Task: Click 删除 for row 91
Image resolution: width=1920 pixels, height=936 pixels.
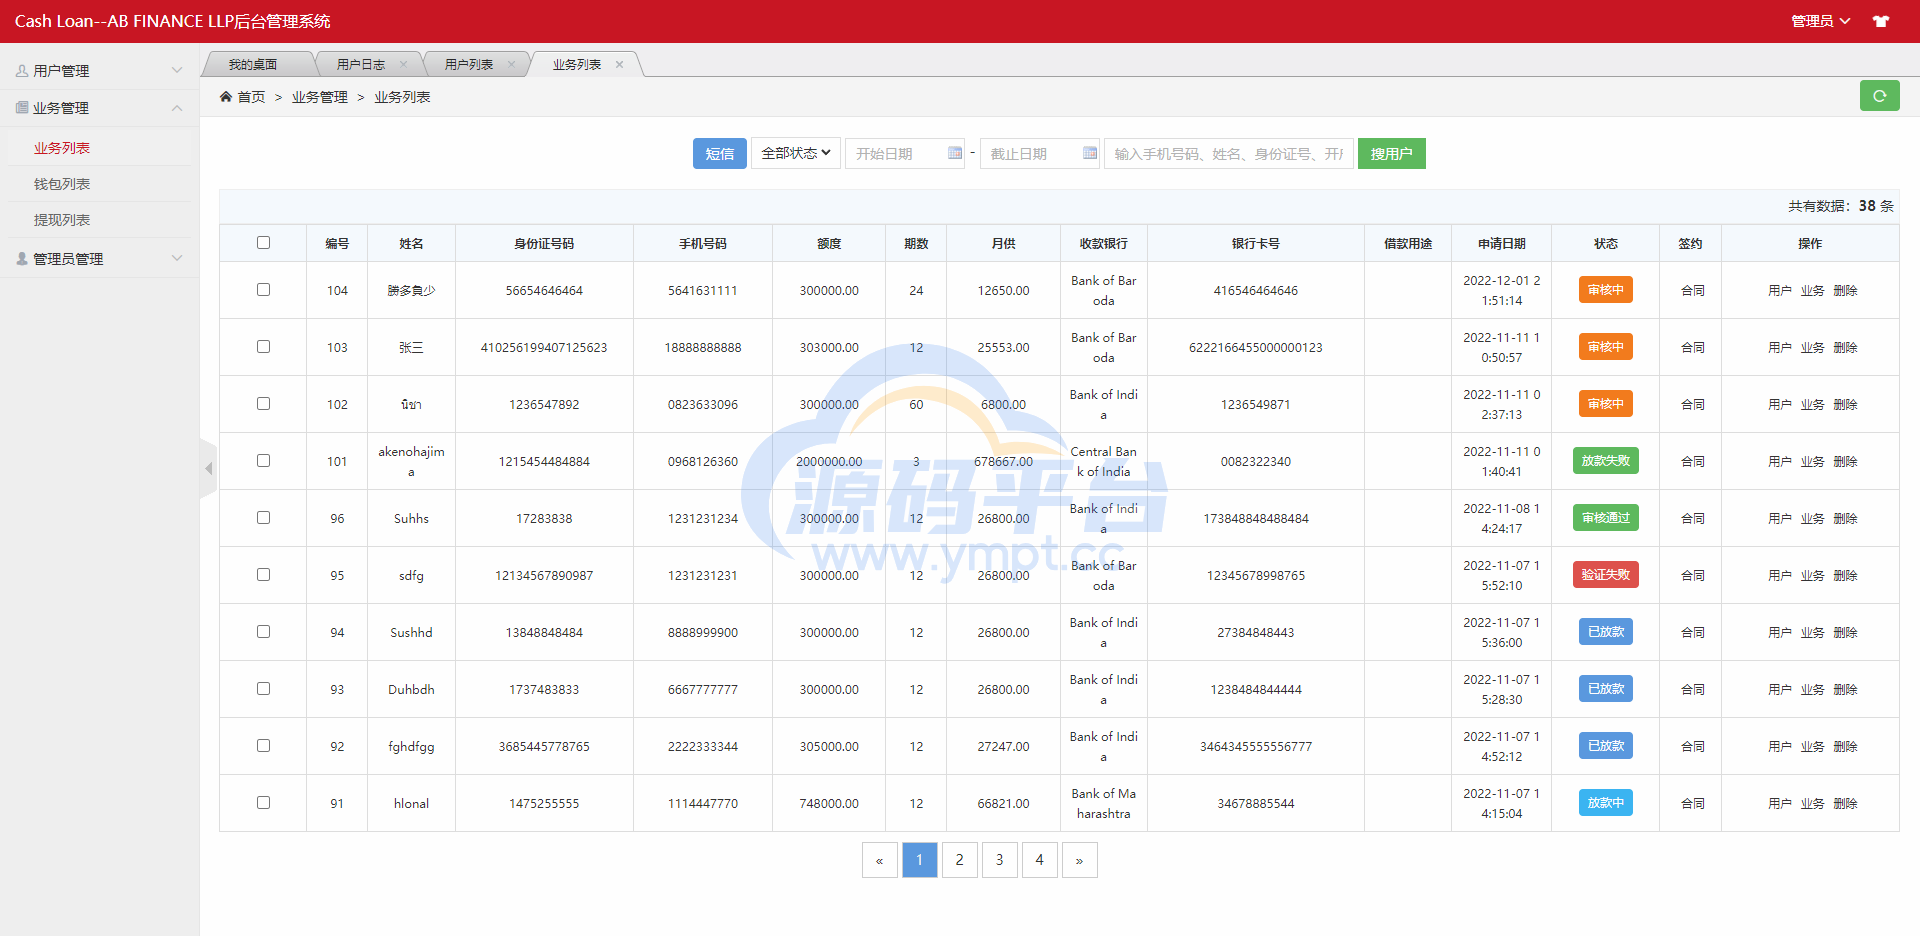Action: (x=1845, y=803)
